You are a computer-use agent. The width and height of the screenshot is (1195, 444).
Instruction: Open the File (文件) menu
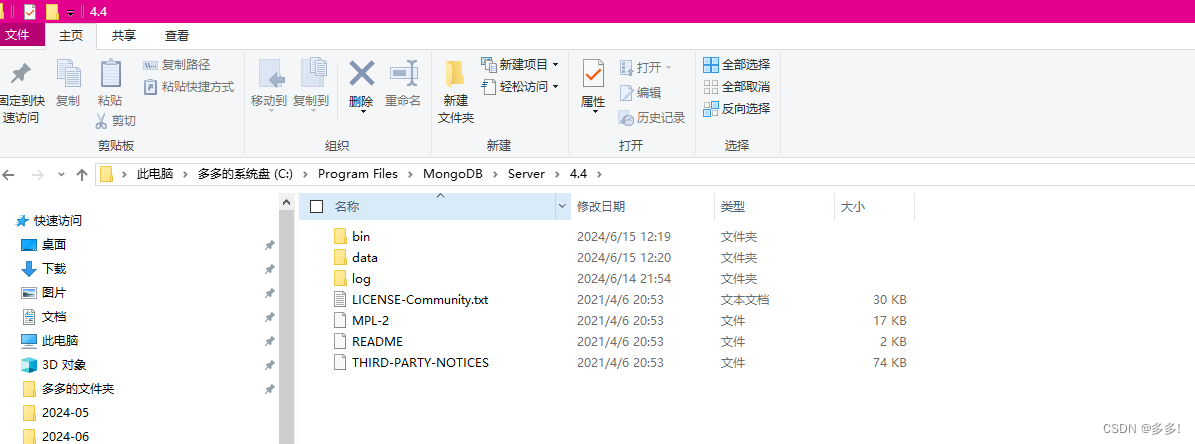tap(17, 35)
